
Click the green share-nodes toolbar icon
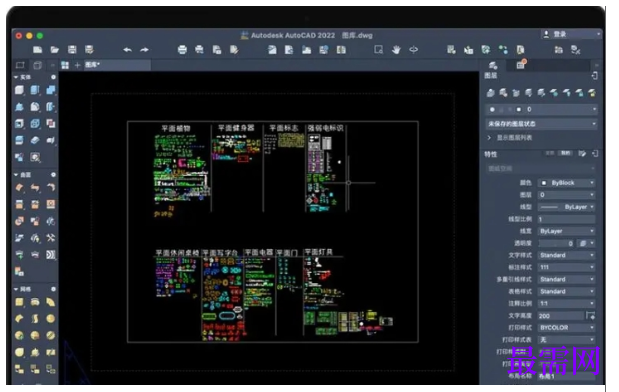503,50
